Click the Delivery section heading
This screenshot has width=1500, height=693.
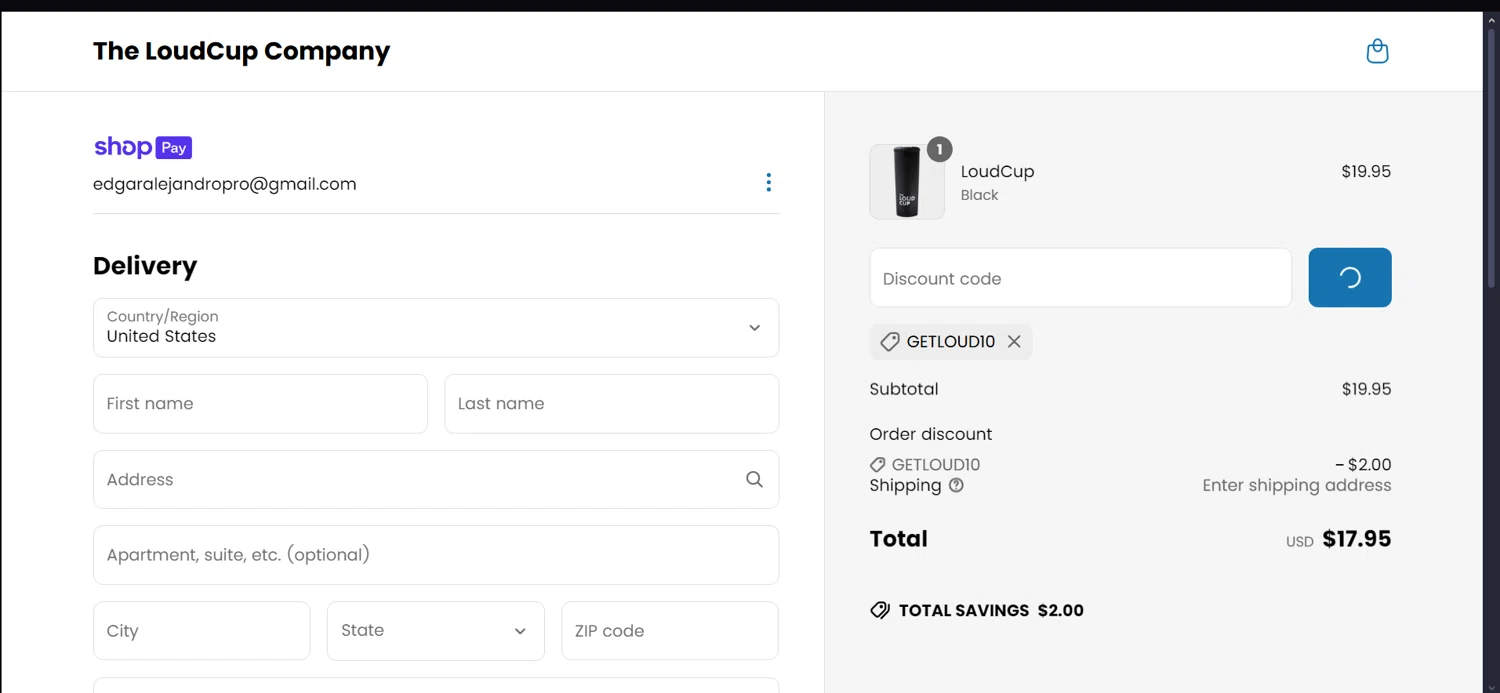pyautogui.click(x=145, y=266)
